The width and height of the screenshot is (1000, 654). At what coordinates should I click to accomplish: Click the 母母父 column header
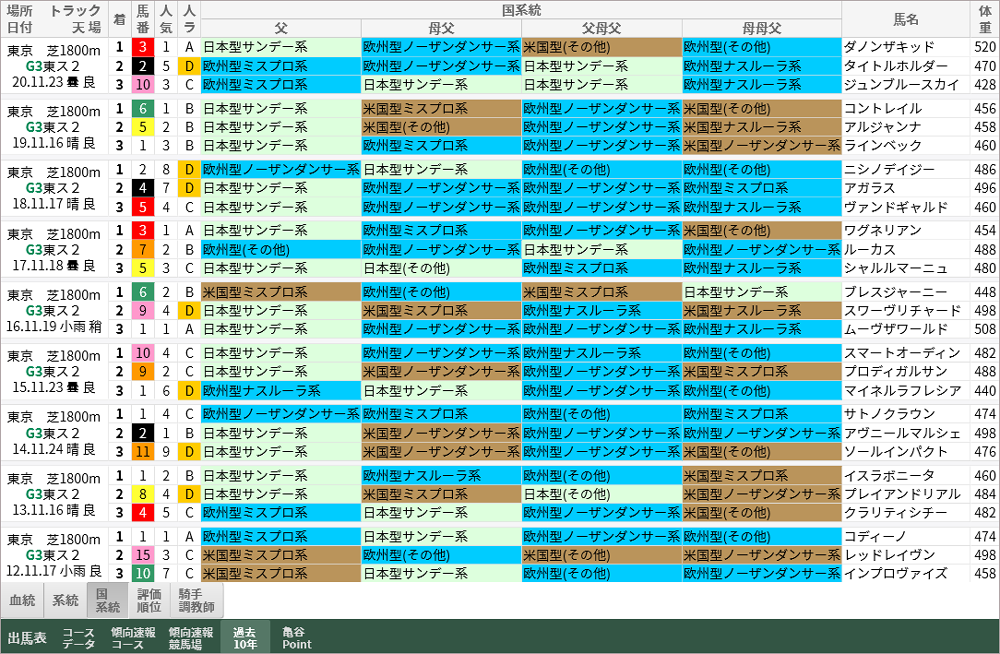pyautogui.click(x=761, y=29)
